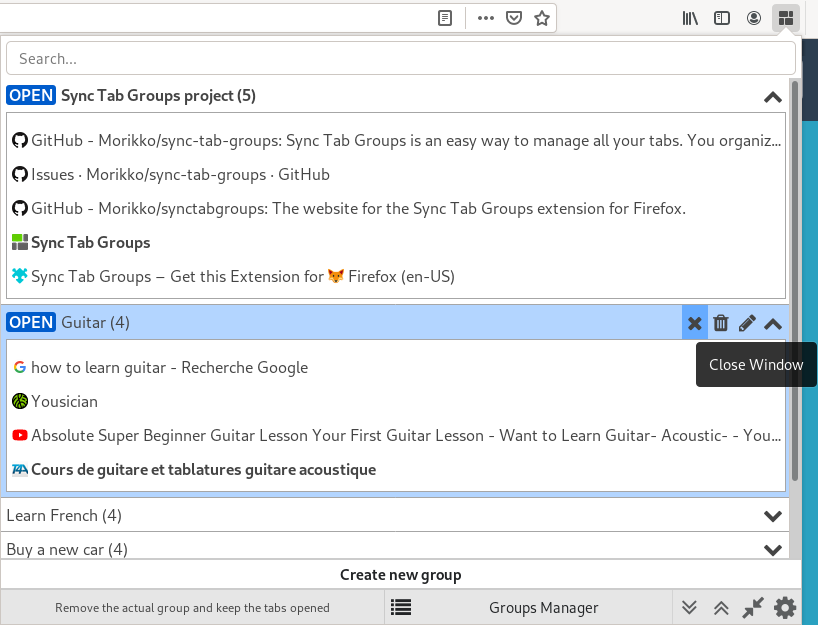Click the popup vertical scrollbar
Image resolution: width=818 pixels, height=625 pixels.
tap(795, 281)
